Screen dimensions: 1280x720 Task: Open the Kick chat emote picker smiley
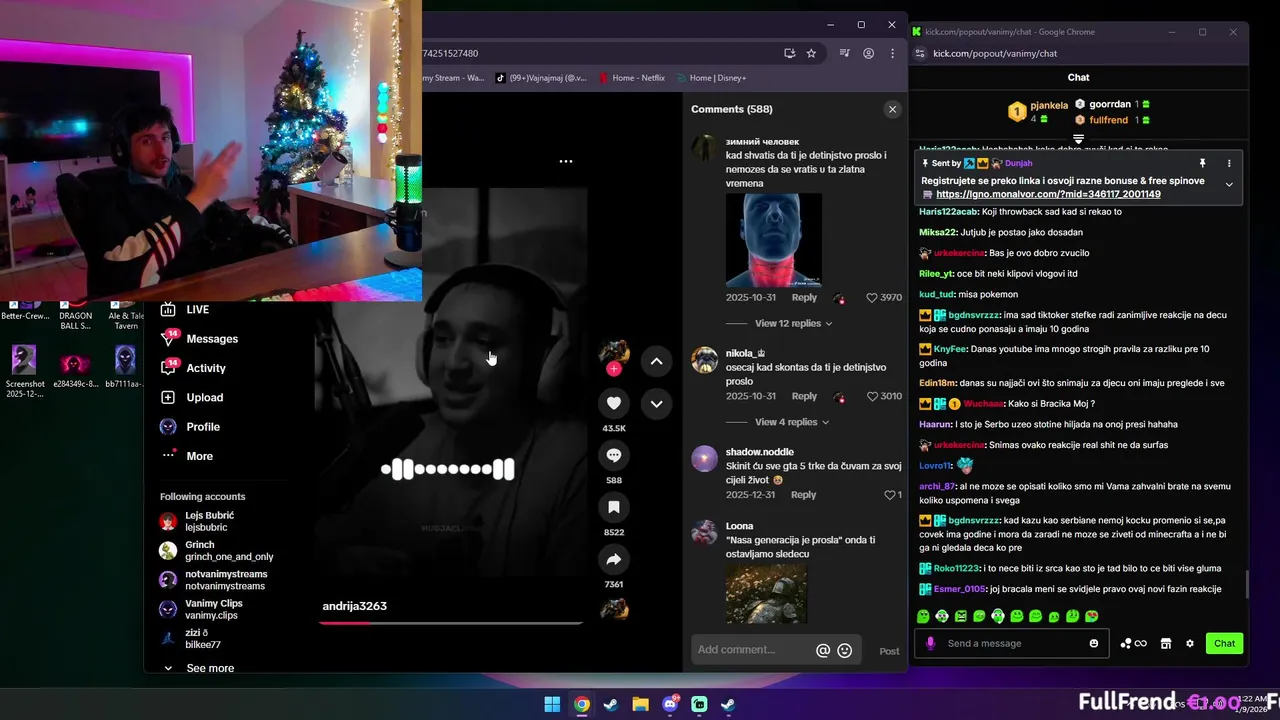pyautogui.click(x=1094, y=643)
